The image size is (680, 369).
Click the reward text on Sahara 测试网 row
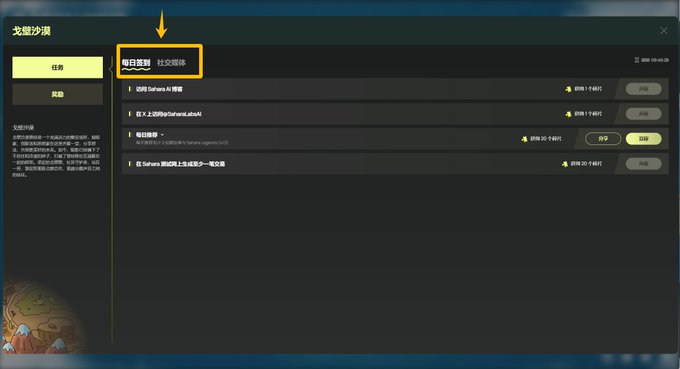tap(586, 164)
